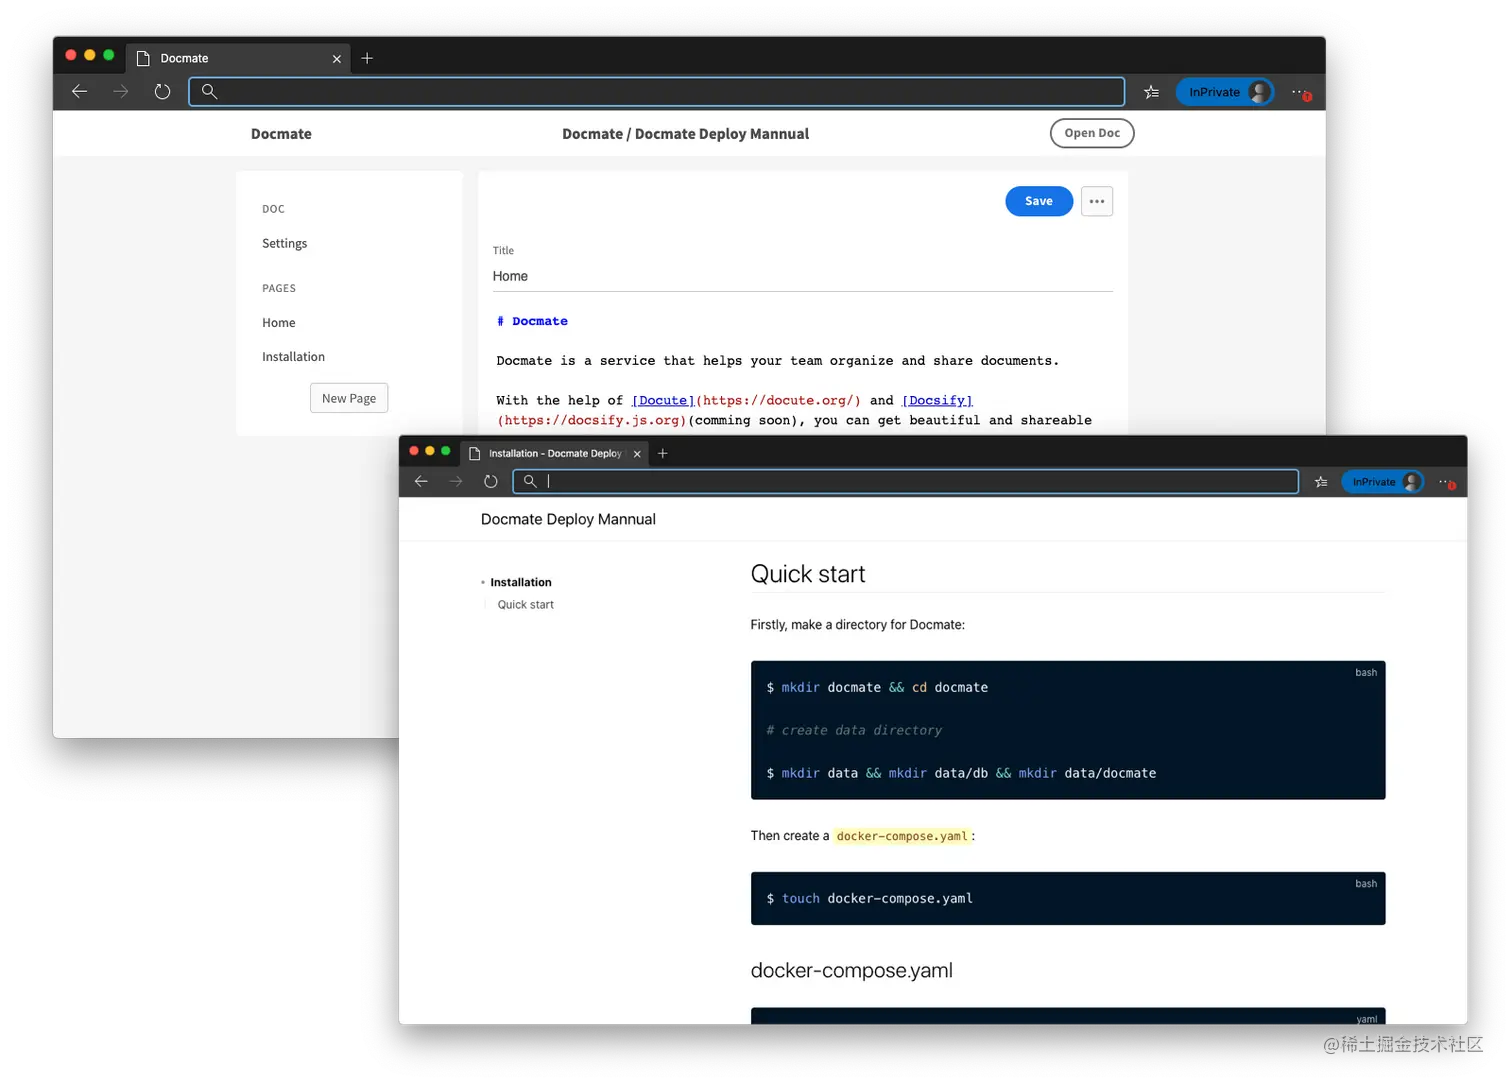1512x1083 pixels.
Task: Focus the address bar in the Installation window
Action: pos(906,482)
